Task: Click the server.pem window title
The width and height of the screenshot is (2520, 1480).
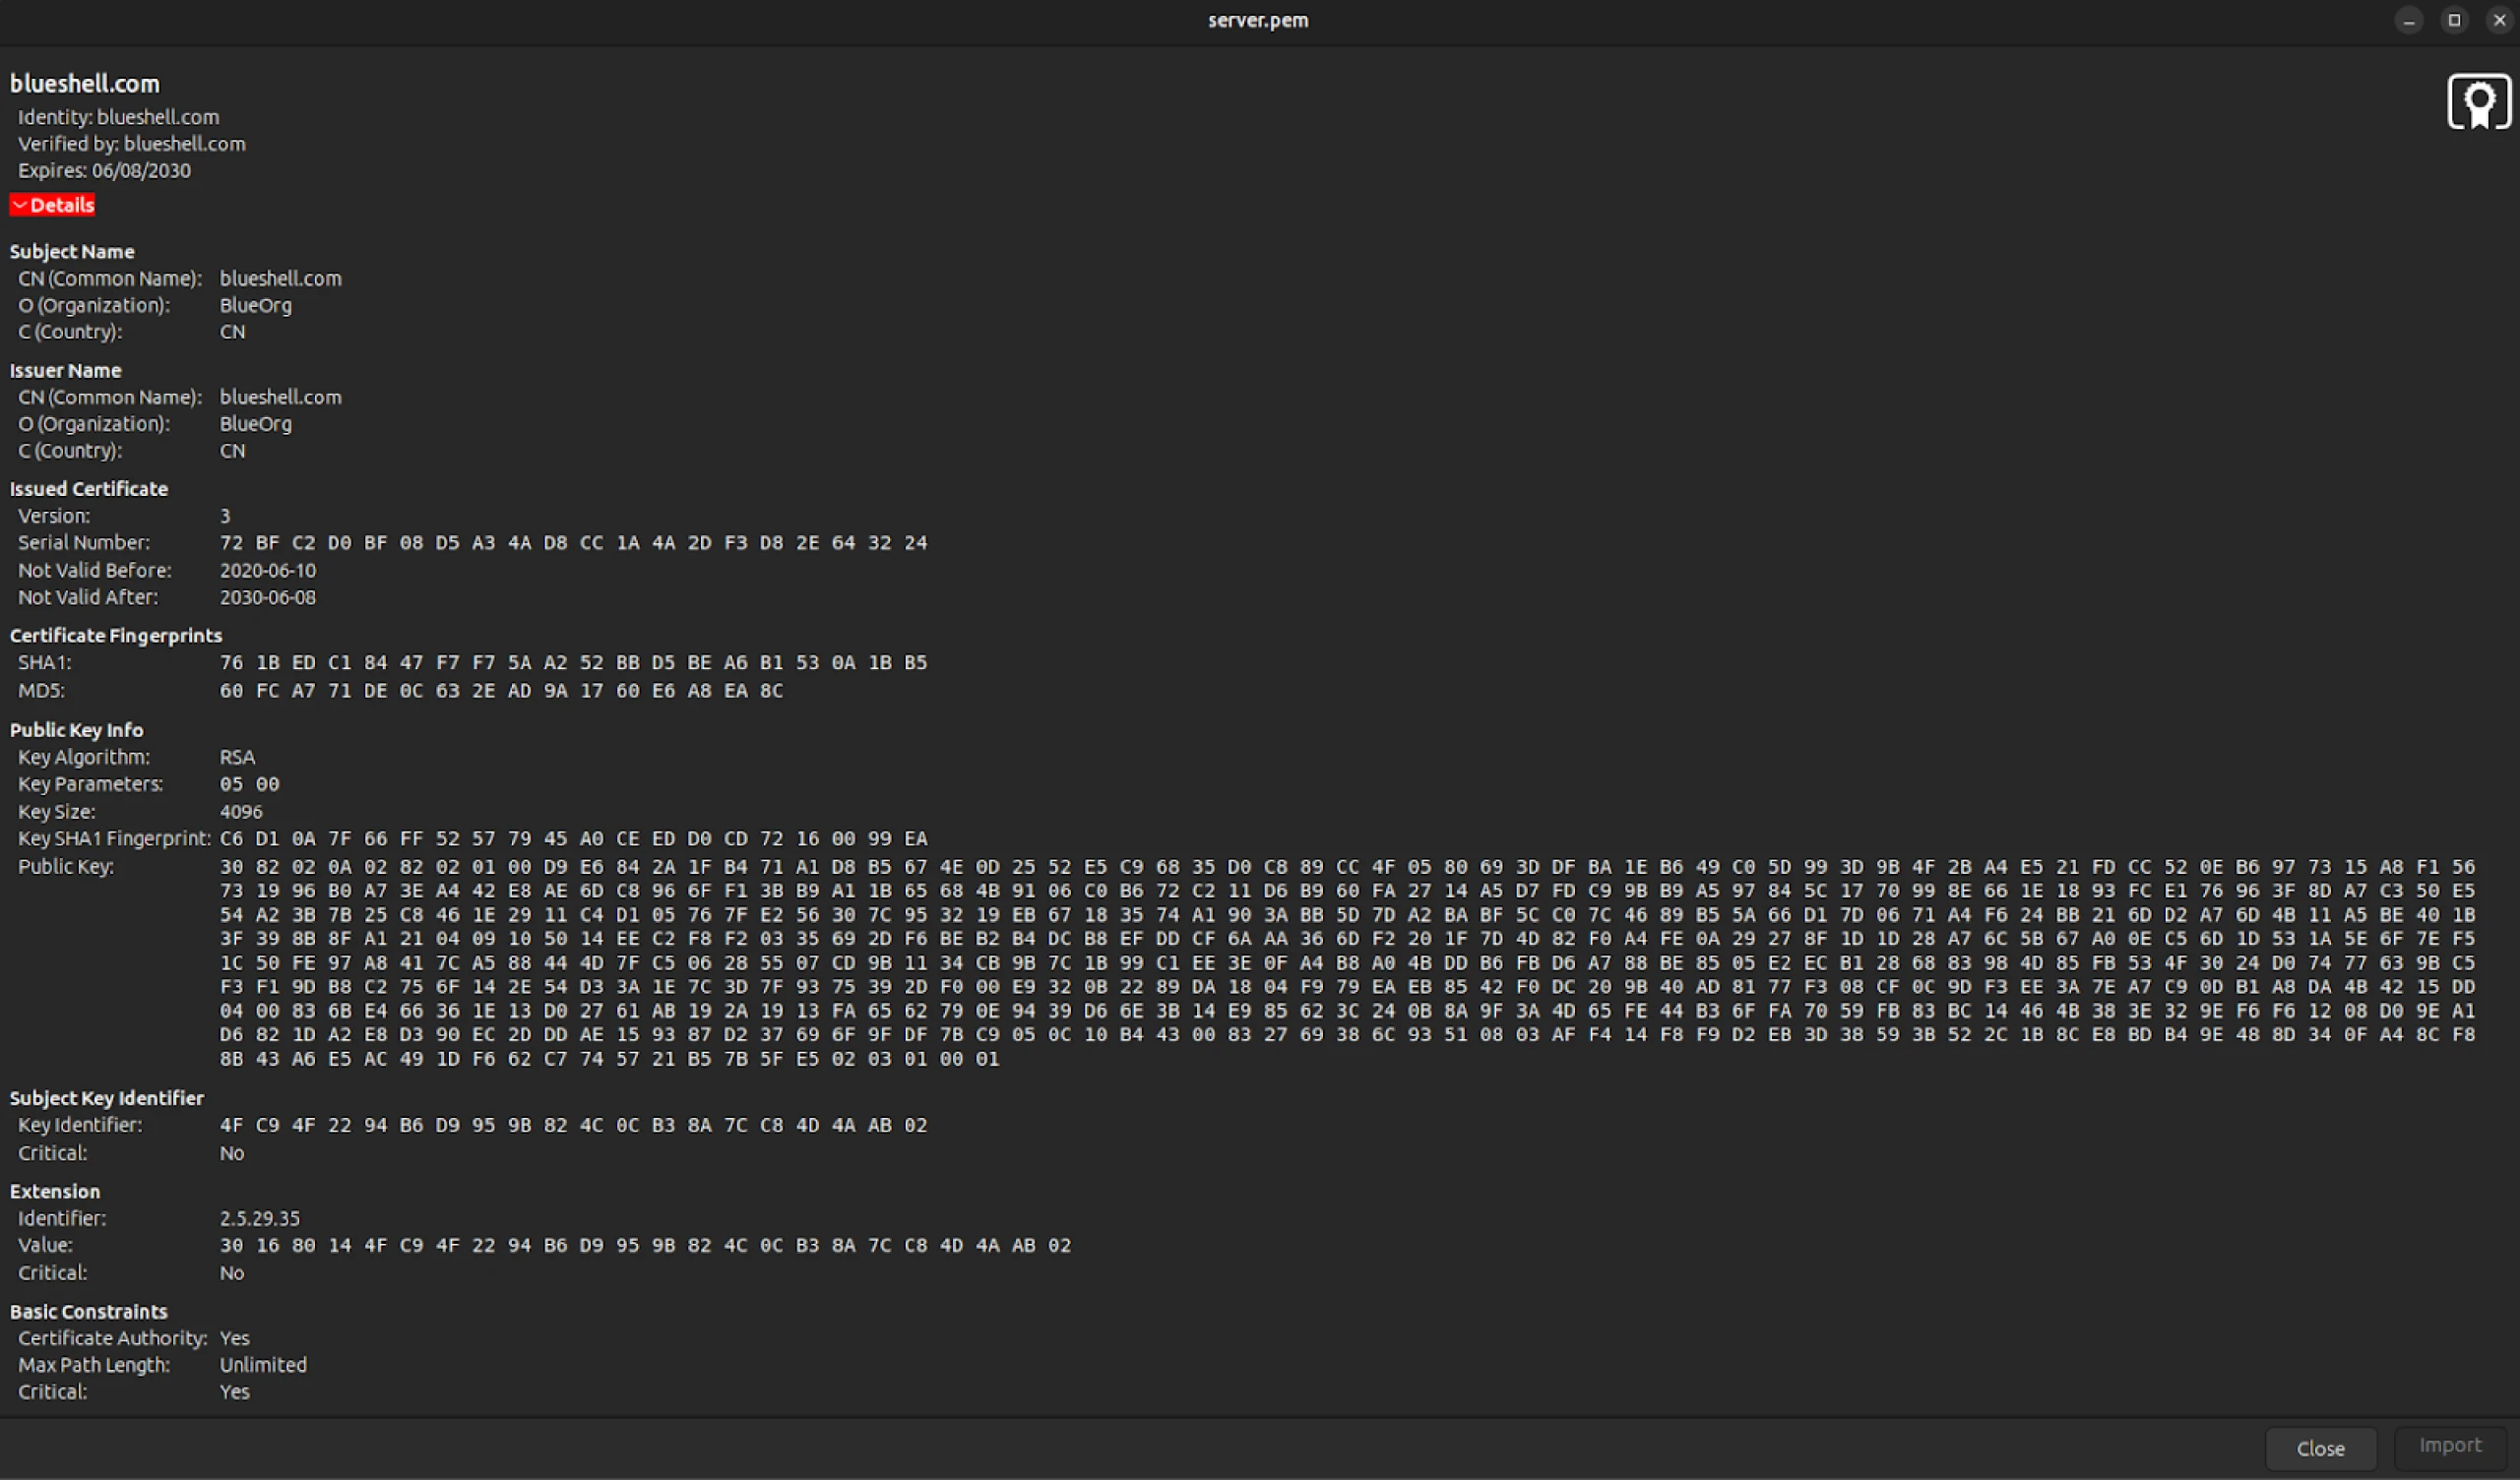Action: 1258,20
